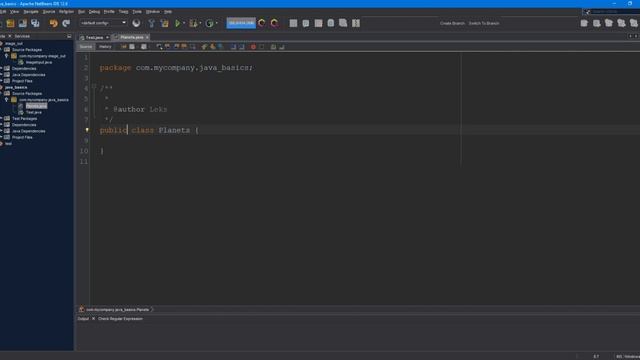Select Planets.java in the project tree
The image size is (640, 360).
tap(36, 106)
